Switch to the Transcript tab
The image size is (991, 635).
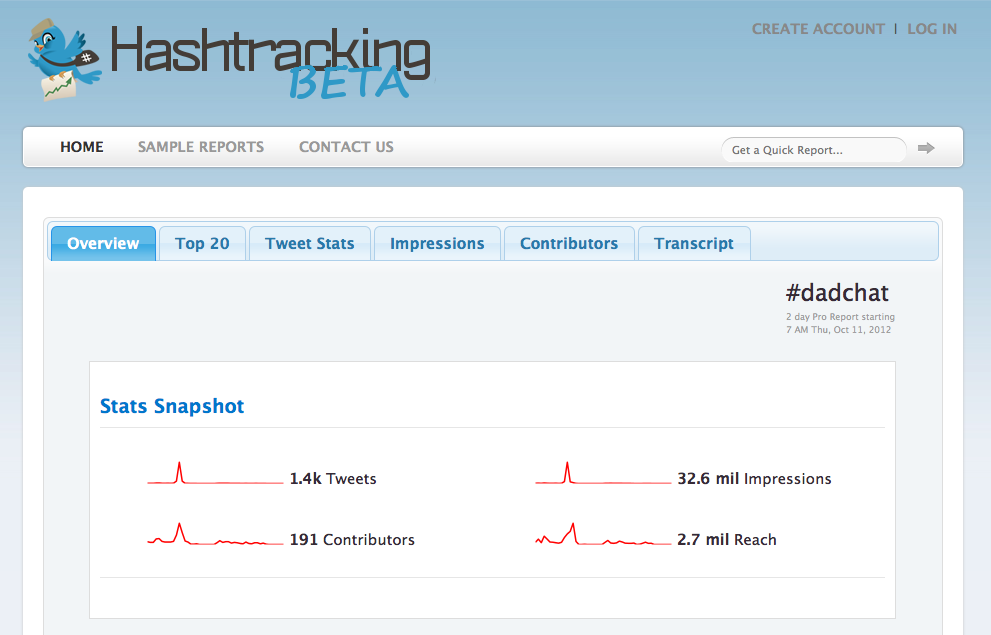click(694, 243)
